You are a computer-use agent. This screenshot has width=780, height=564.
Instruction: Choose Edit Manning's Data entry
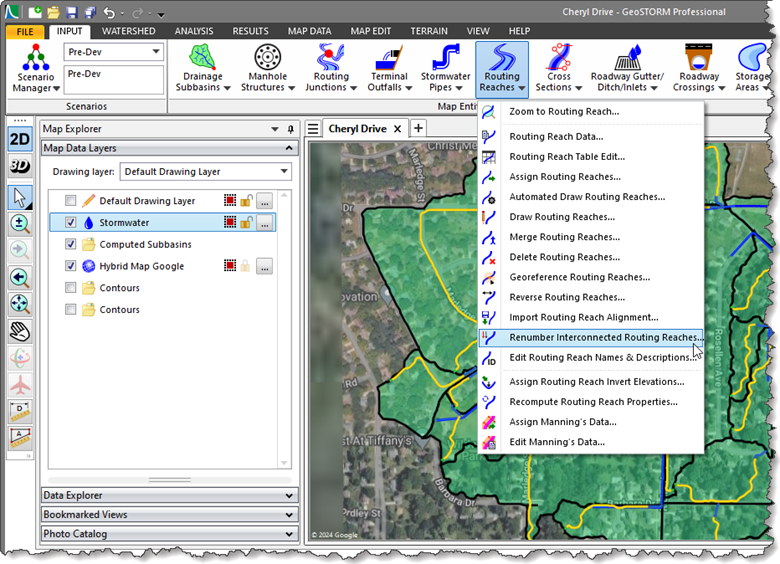[x=591, y=442]
